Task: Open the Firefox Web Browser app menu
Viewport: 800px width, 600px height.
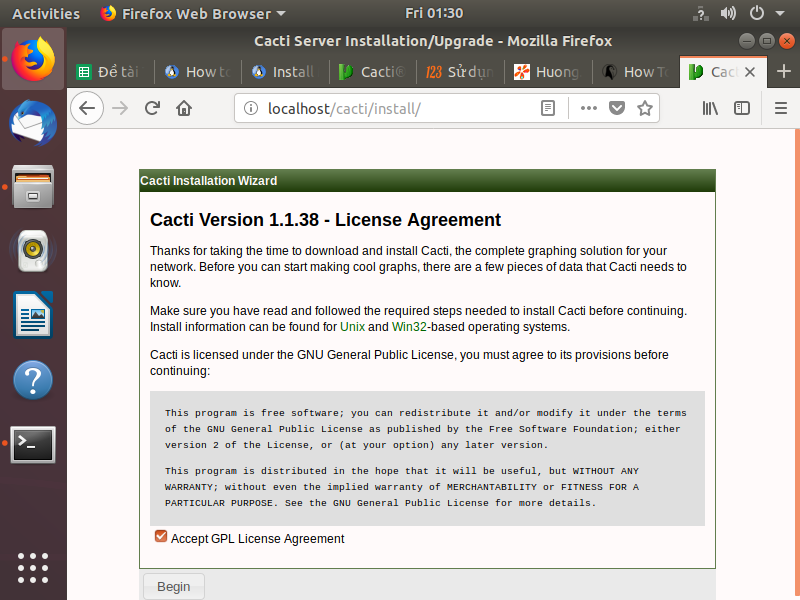Action: [193, 14]
